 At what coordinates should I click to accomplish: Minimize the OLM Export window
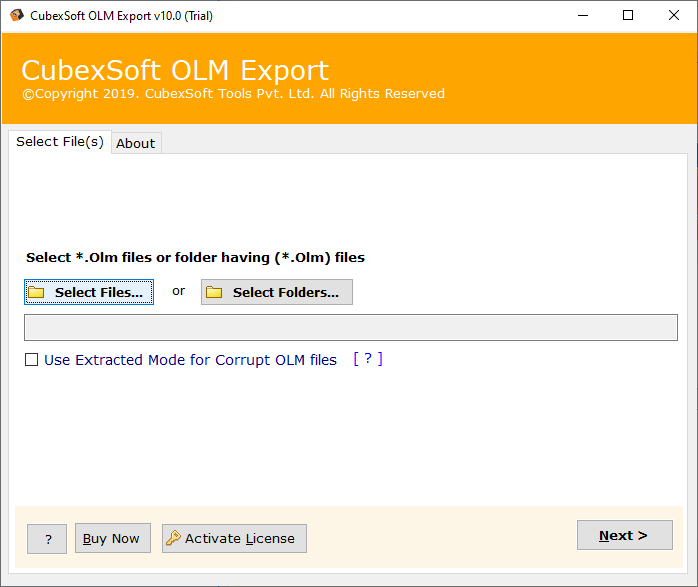(x=582, y=16)
